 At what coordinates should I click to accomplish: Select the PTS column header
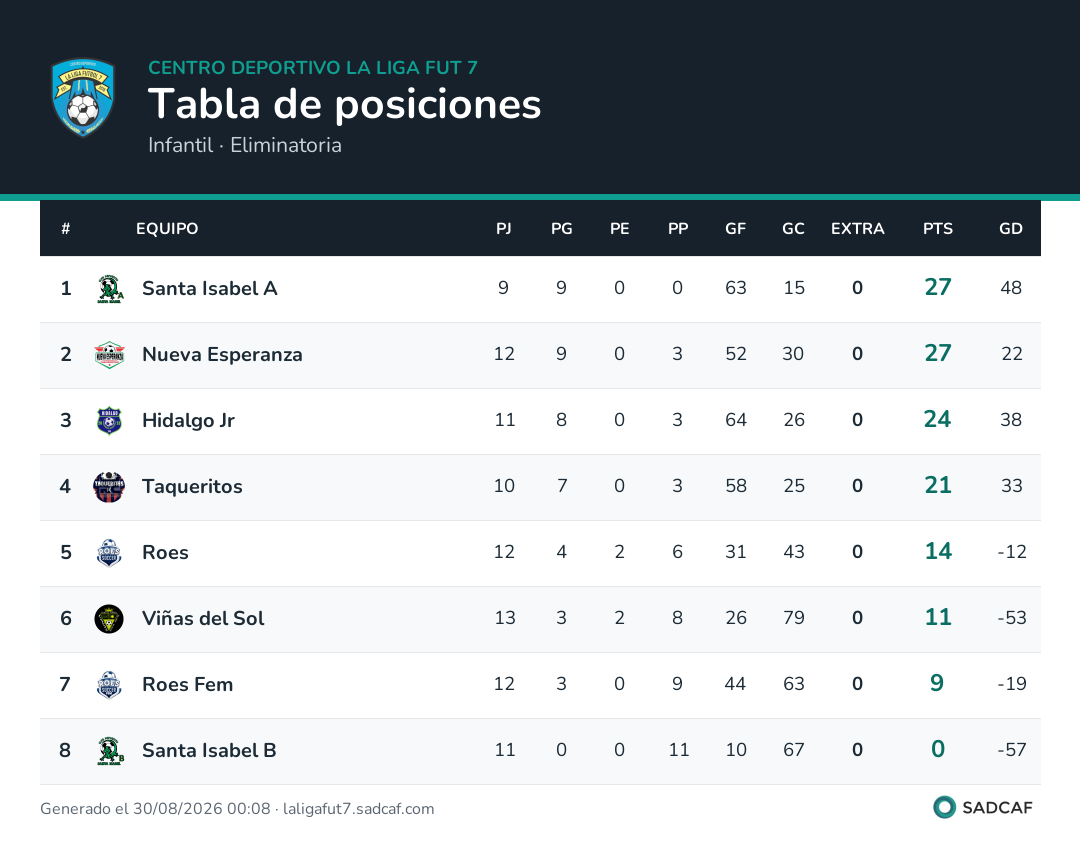[938, 229]
